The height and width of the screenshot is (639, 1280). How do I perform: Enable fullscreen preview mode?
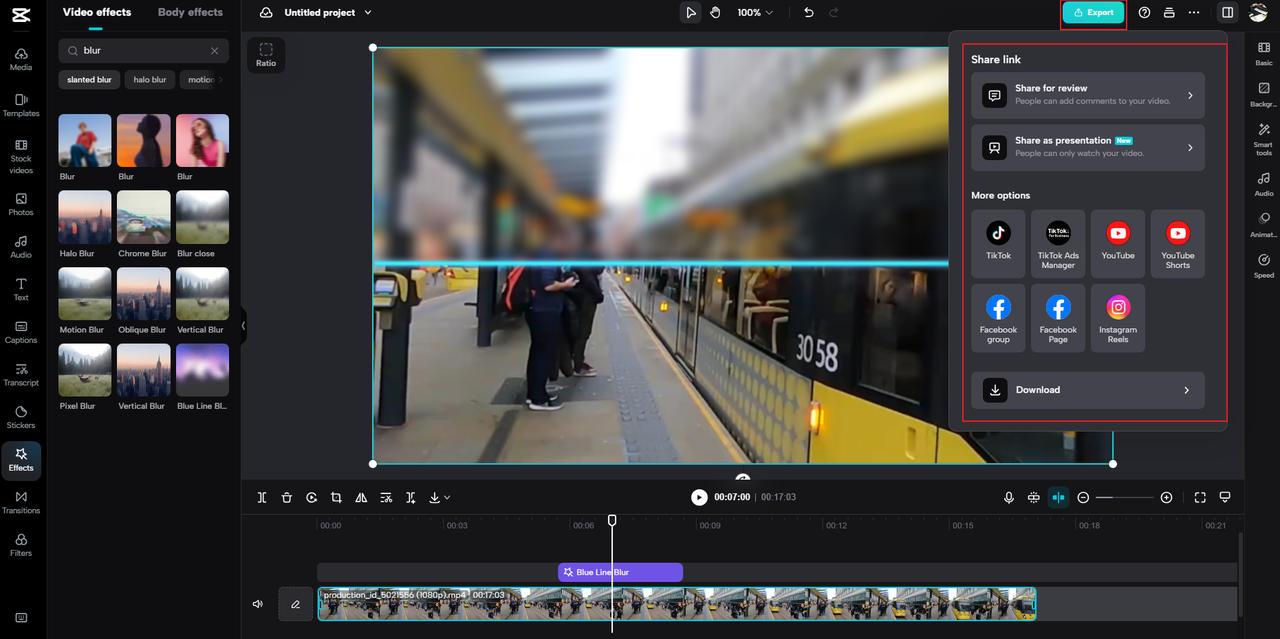coord(1199,497)
